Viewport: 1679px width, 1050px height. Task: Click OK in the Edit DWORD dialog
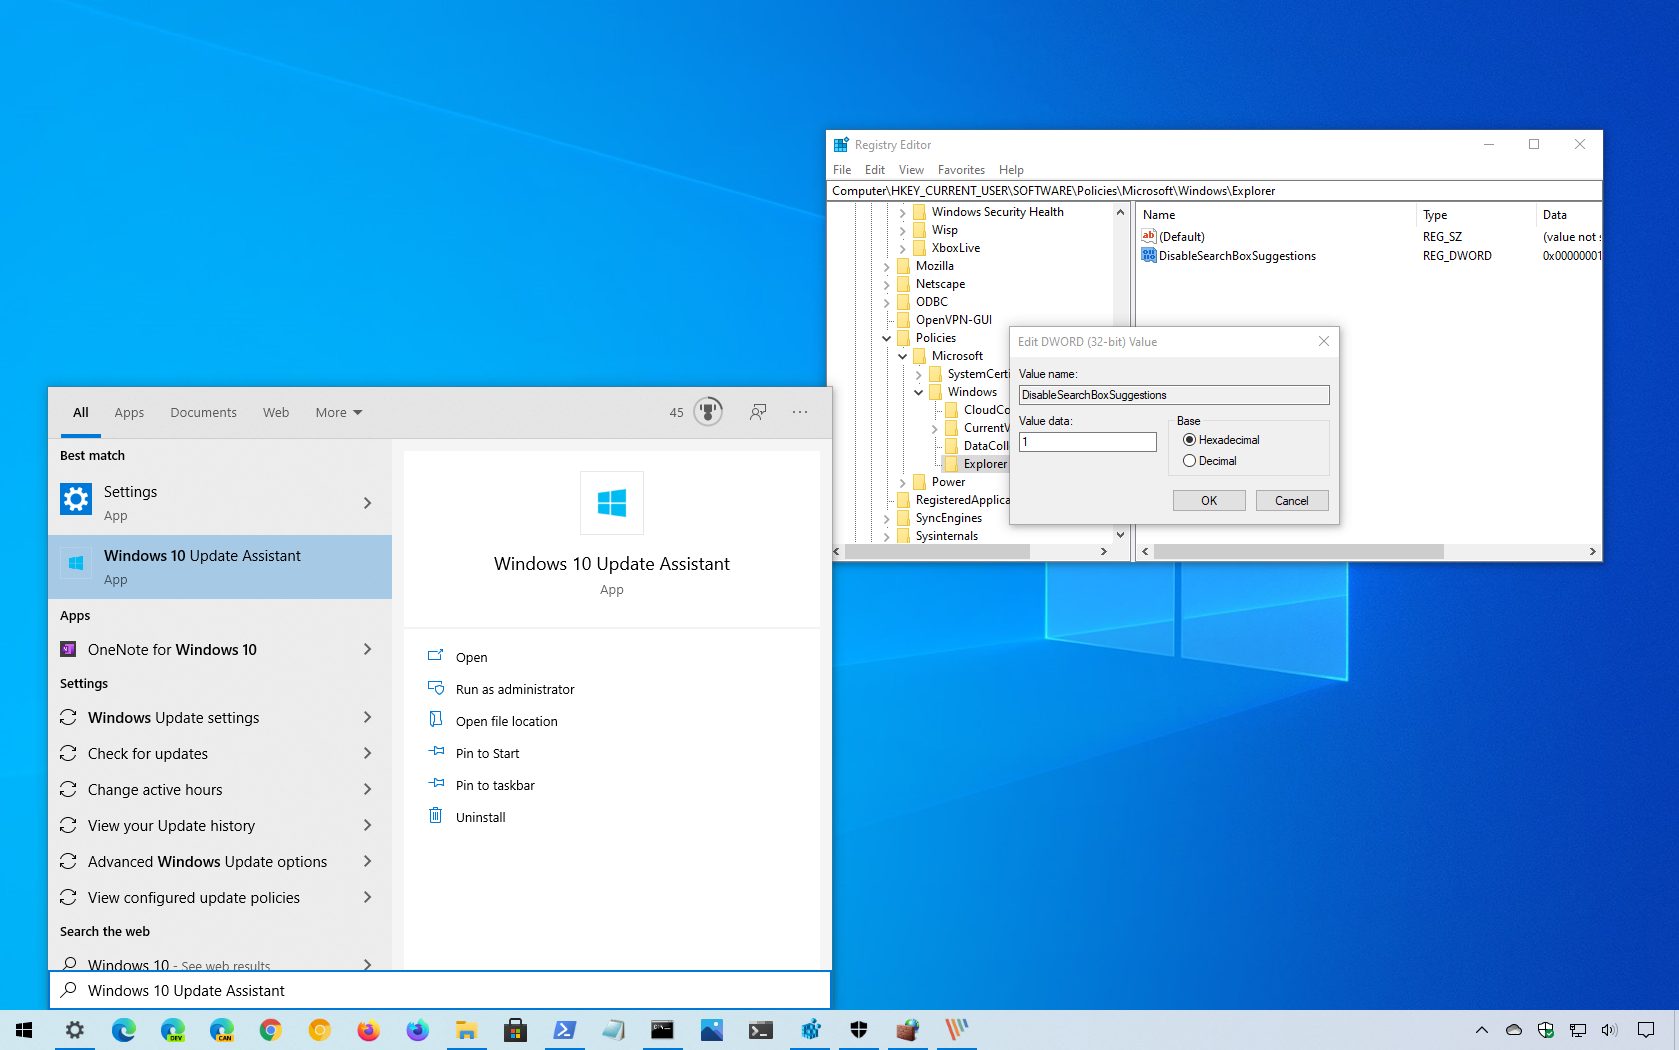point(1208,500)
